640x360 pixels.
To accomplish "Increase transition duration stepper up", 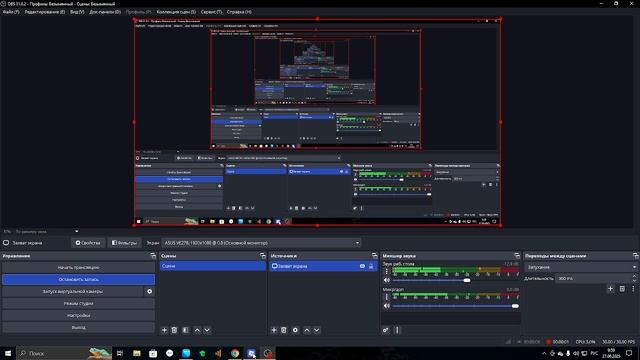I will point(634,276).
